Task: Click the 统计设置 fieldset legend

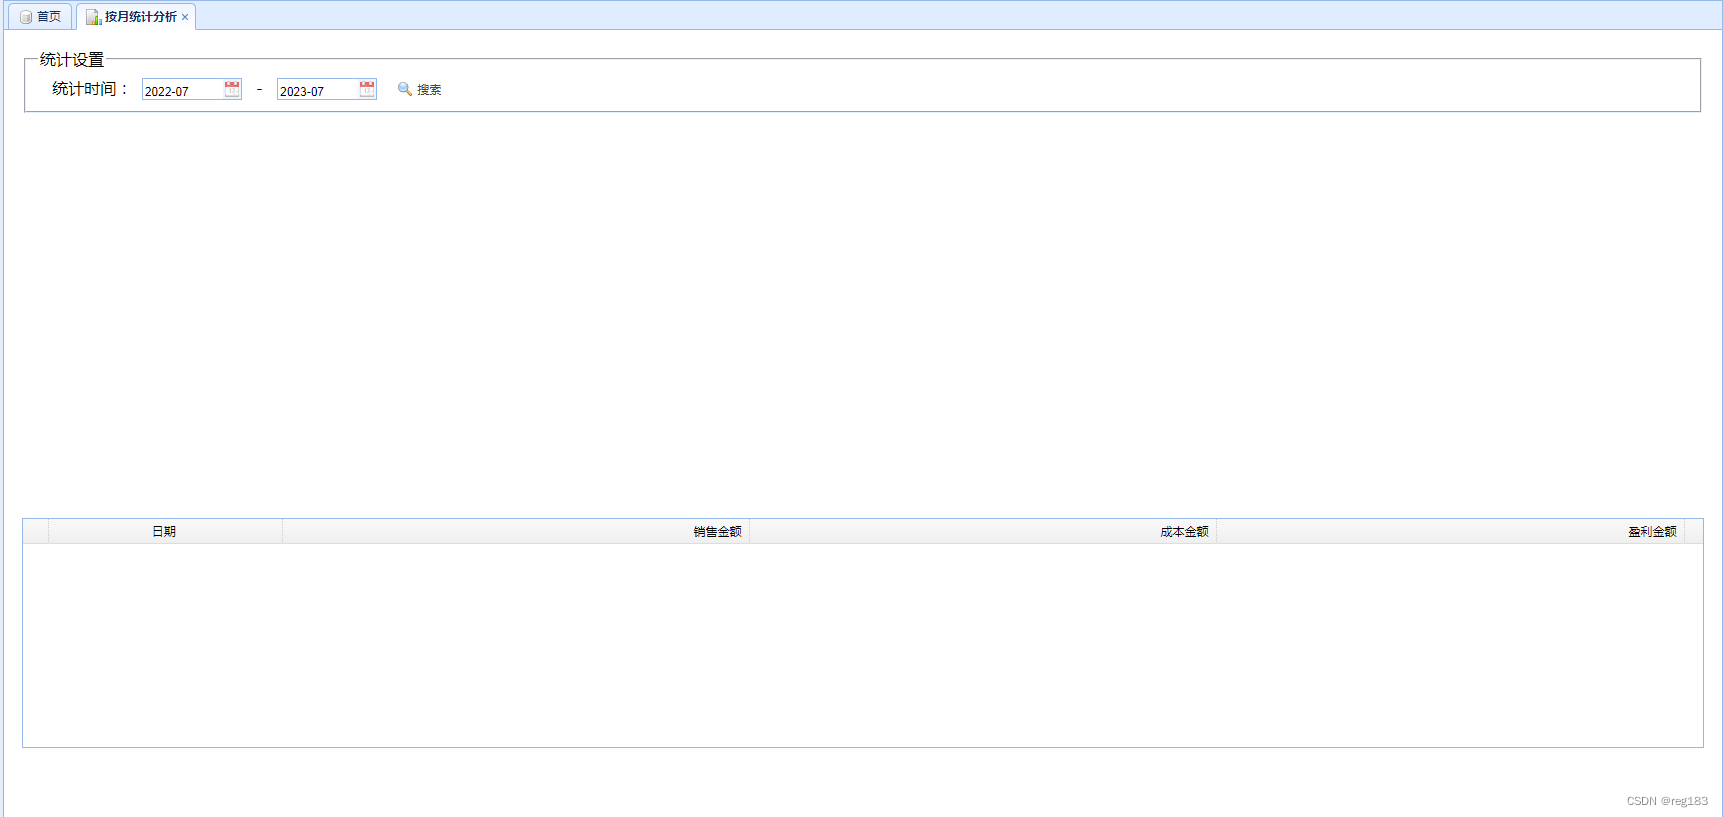Action: pos(72,60)
